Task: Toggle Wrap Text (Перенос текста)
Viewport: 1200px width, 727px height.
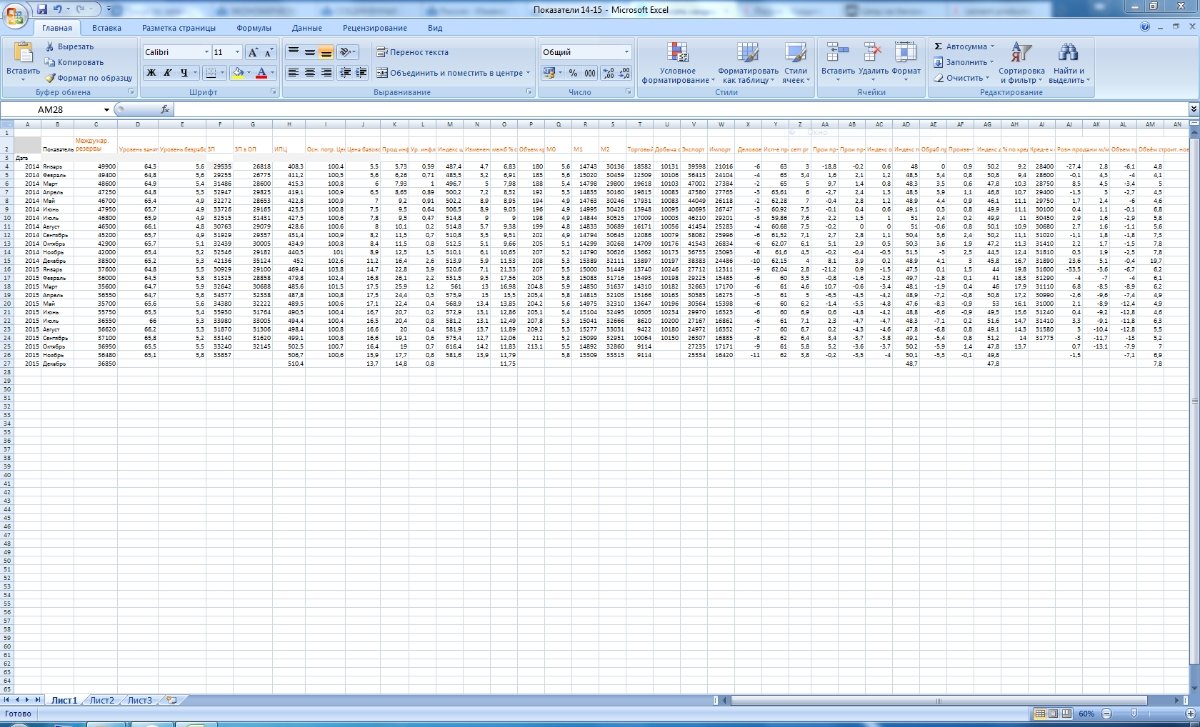Action: [x=412, y=52]
